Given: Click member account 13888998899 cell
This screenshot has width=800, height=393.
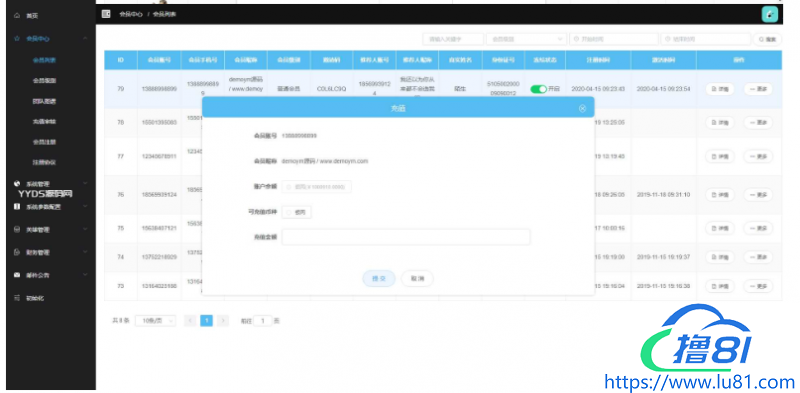Looking at the screenshot, I should pos(159,89).
